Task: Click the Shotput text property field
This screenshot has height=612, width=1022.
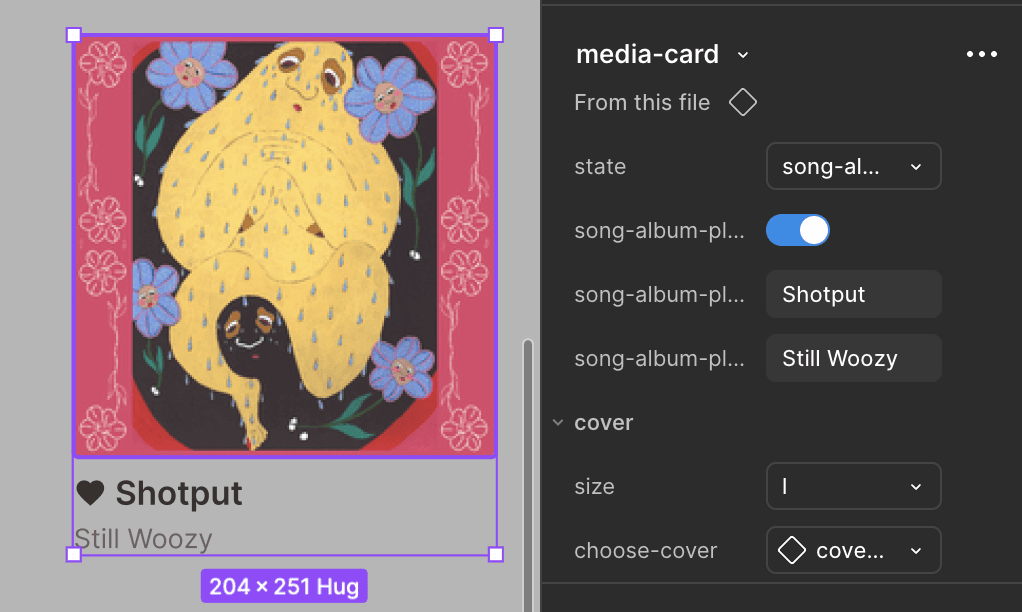Action: pos(853,294)
